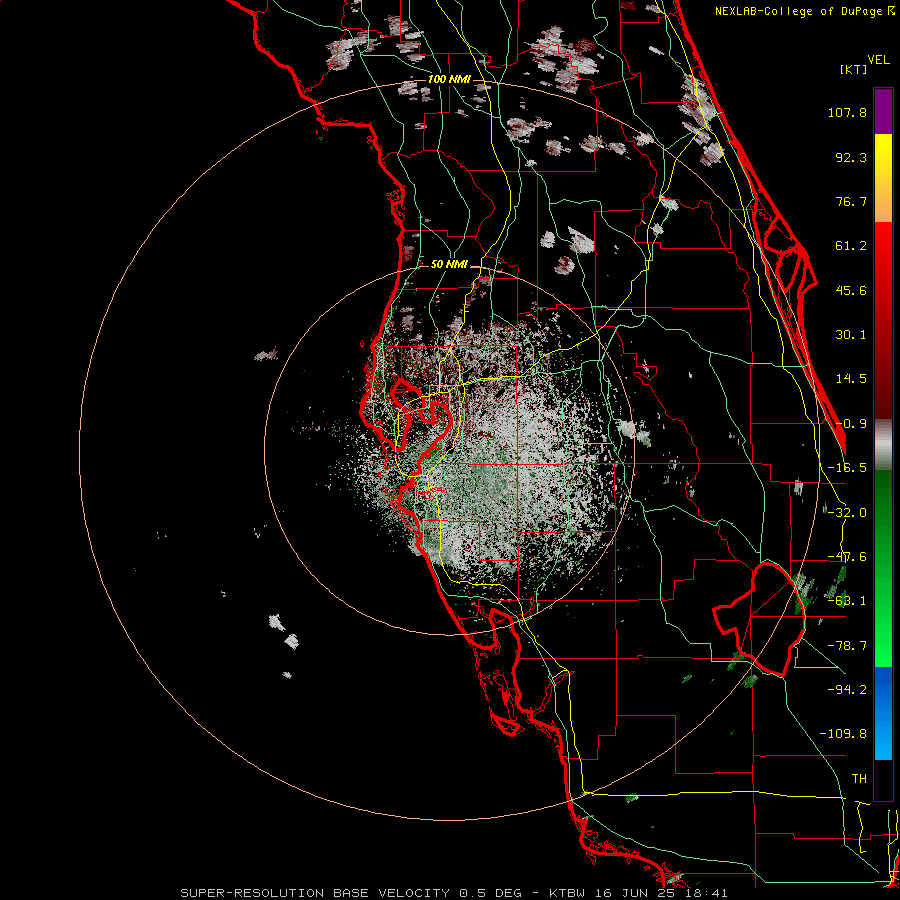Click the NEXLAB-College of DuPage credit text

tap(804, 11)
